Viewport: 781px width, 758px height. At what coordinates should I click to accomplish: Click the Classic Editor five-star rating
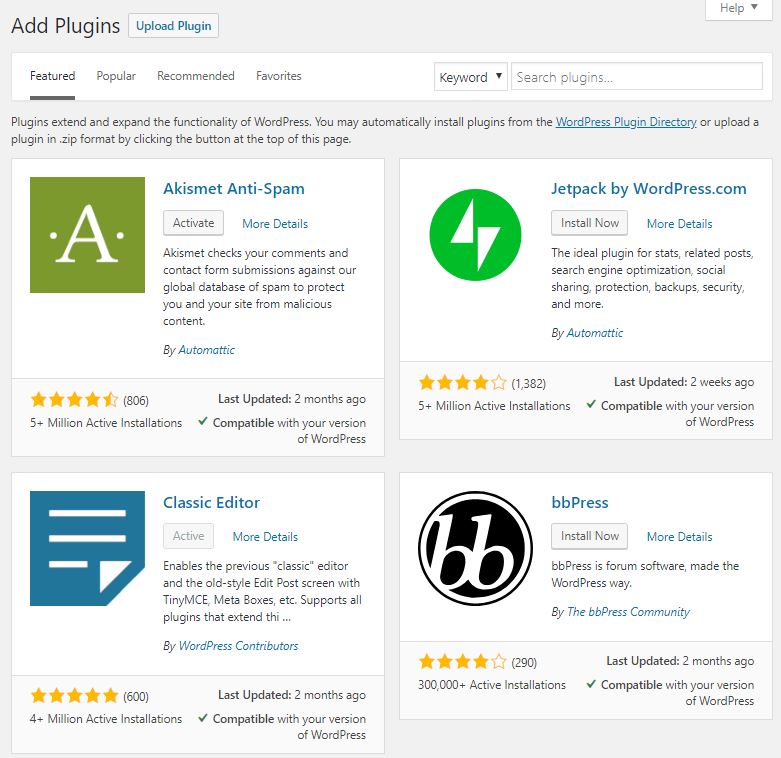pos(74,696)
